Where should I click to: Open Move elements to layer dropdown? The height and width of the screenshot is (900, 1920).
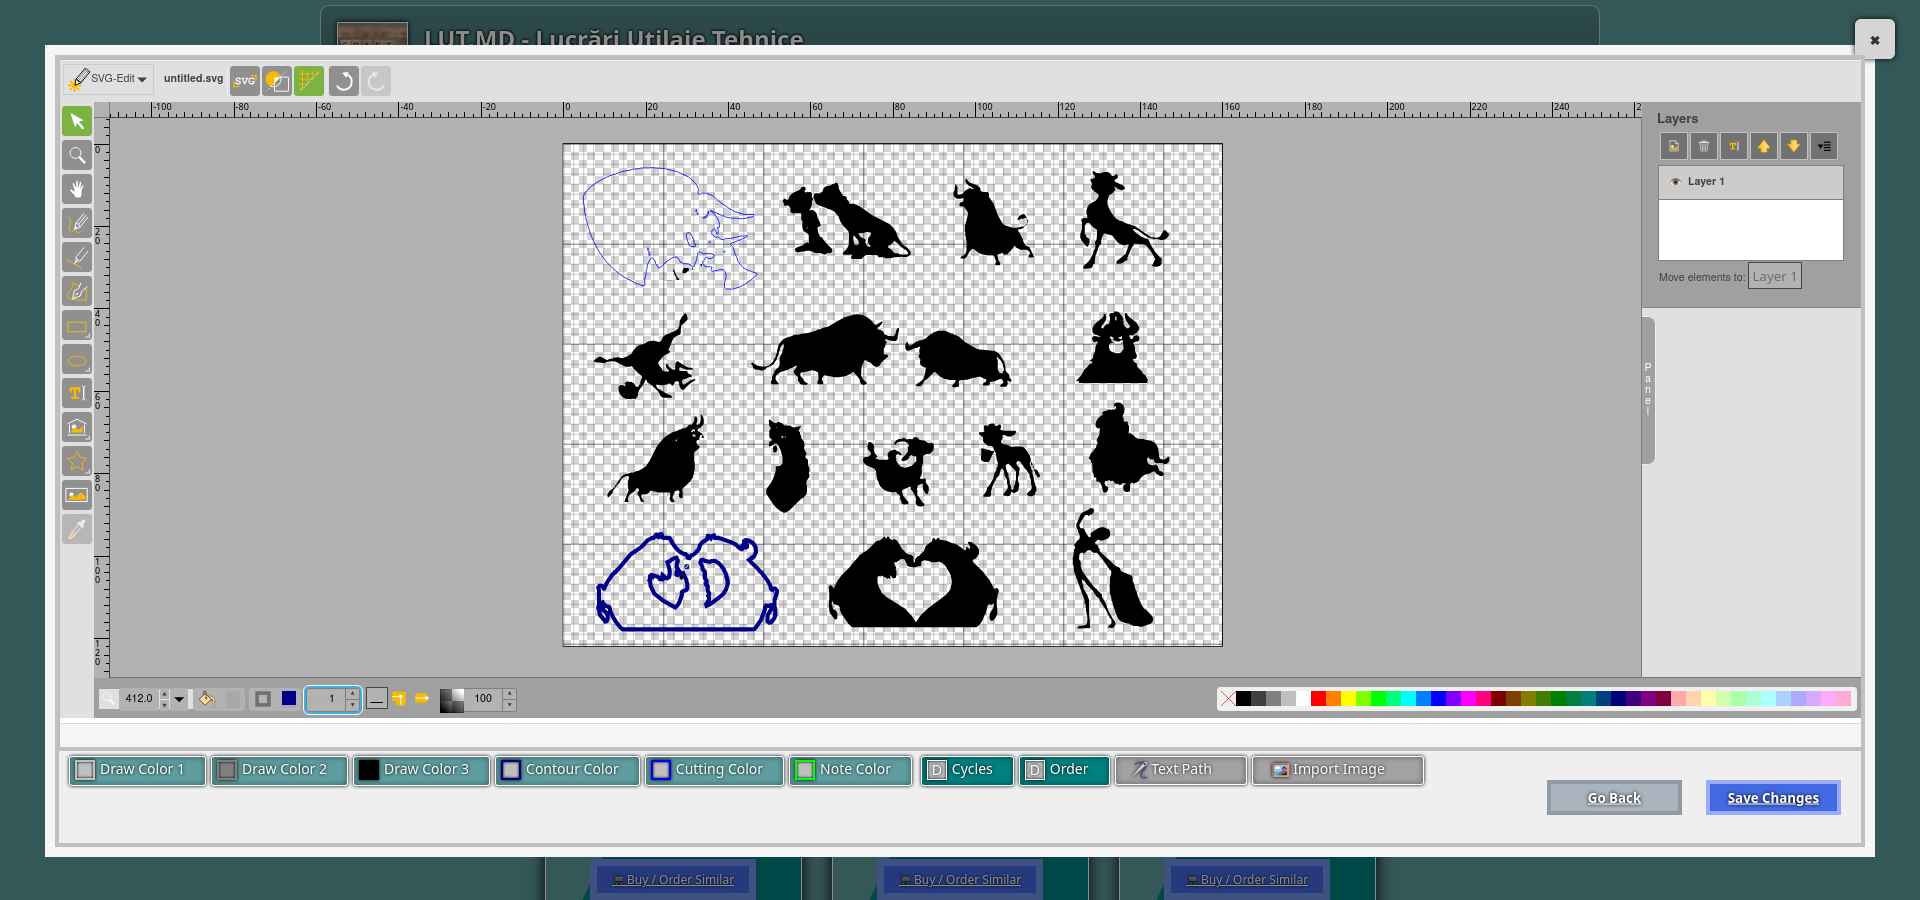point(1775,277)
